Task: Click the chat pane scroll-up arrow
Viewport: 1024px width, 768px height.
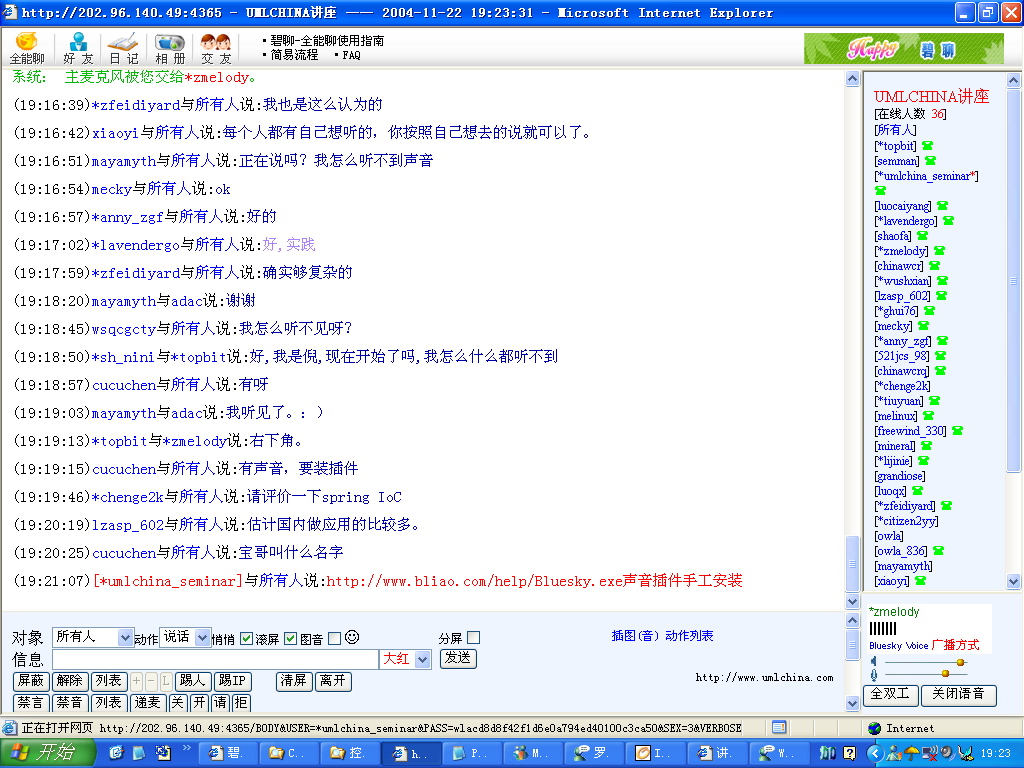Action: pos(852,79)
